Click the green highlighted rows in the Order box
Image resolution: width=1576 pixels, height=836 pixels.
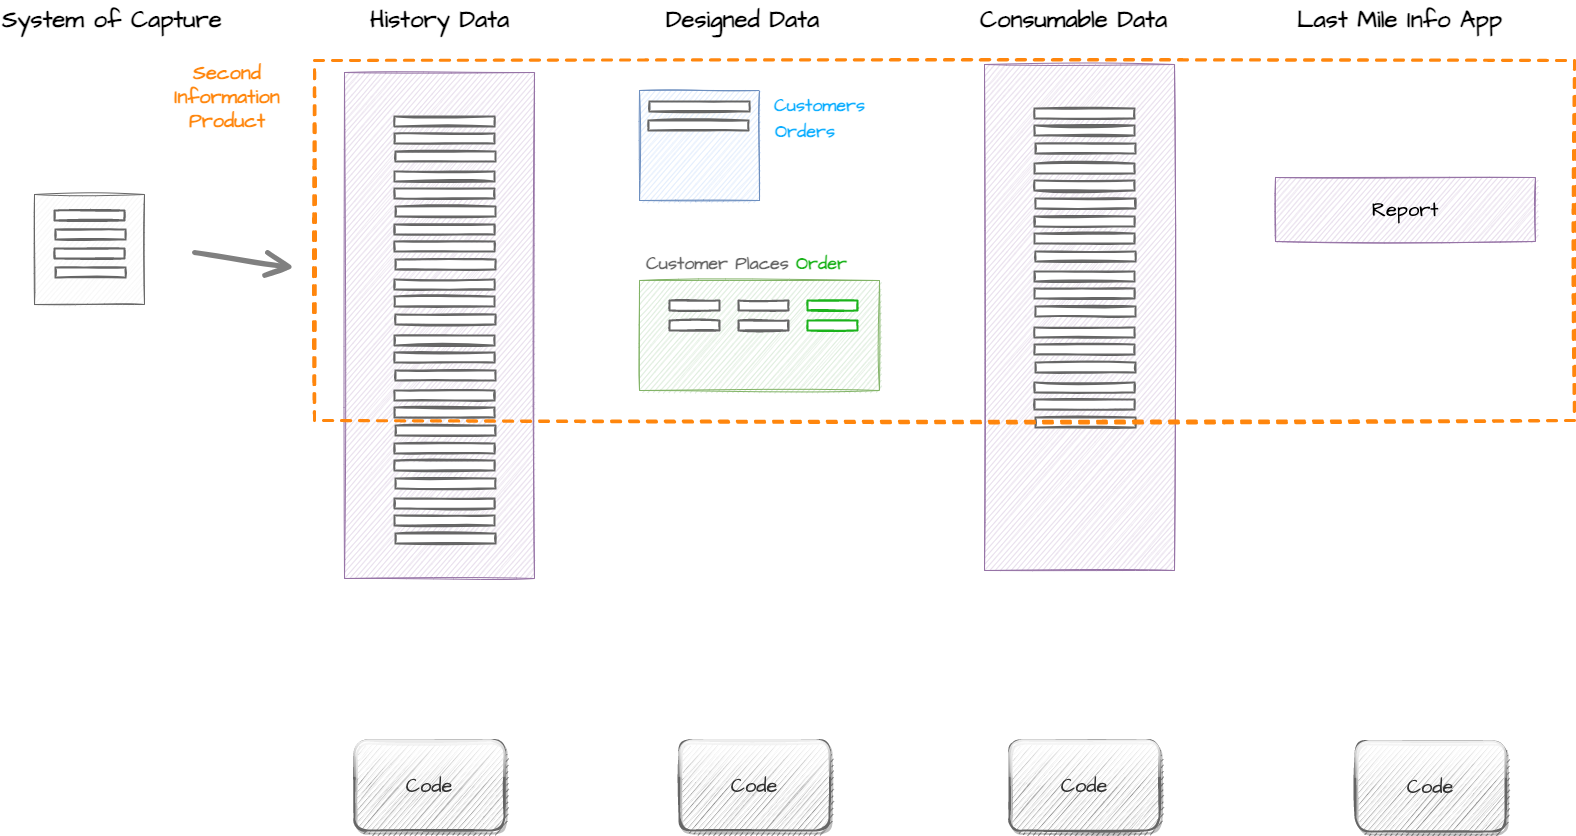[832, 315]
